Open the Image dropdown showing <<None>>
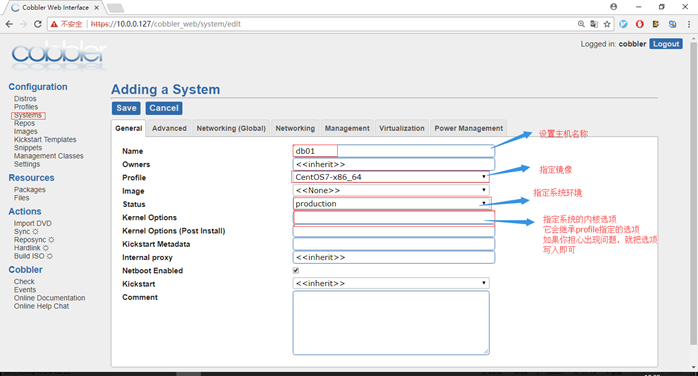This screenshot has height=376, width=698. (x=391, y=190)
